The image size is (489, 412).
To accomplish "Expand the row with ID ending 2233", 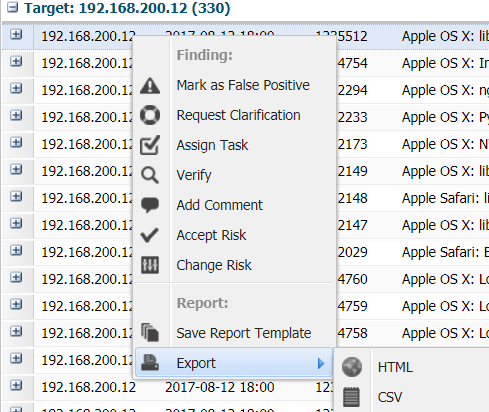I will click(16, 115).
